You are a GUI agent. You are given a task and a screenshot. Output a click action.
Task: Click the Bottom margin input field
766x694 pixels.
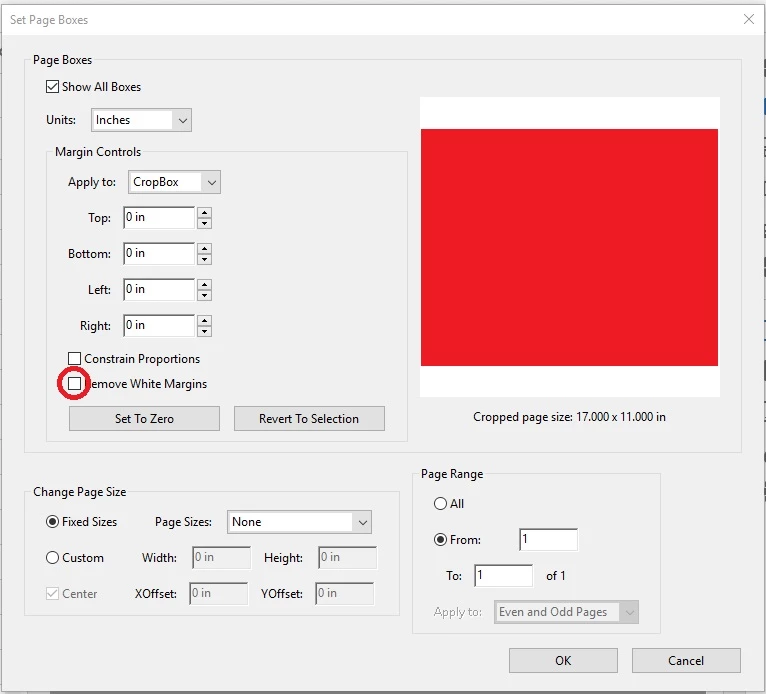pos(159,254)
